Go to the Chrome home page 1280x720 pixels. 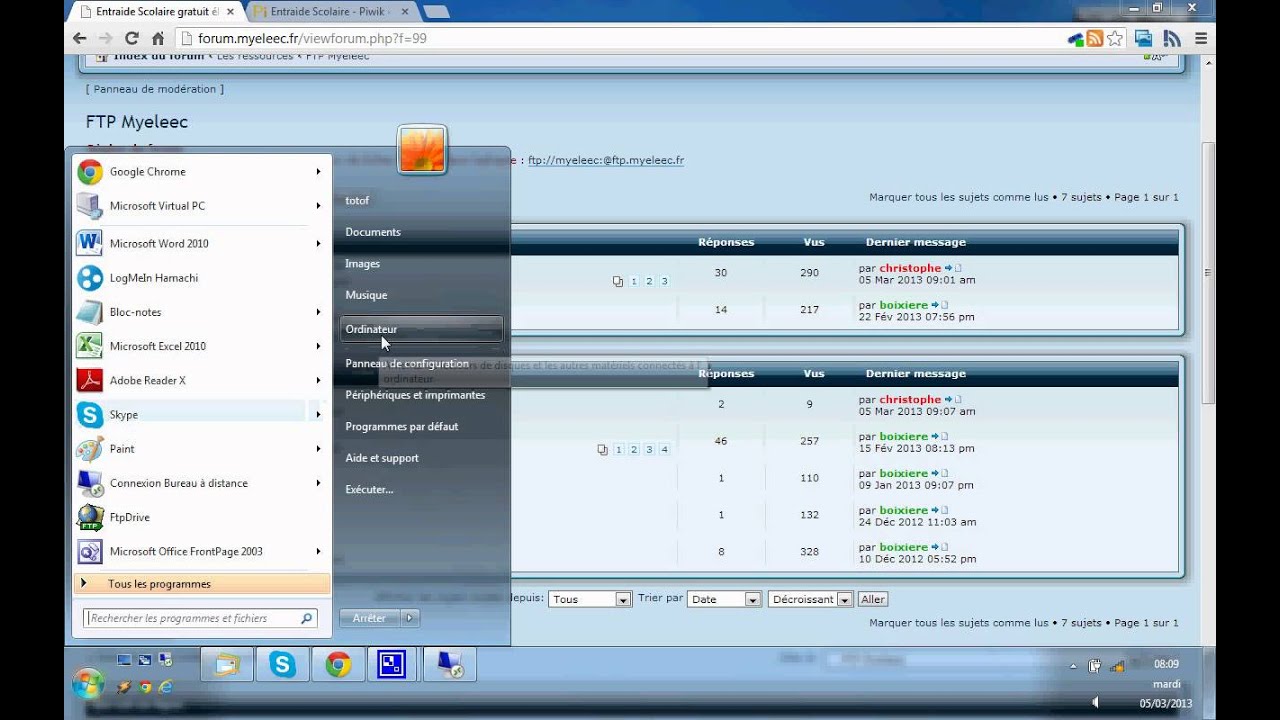pos(158,38)
